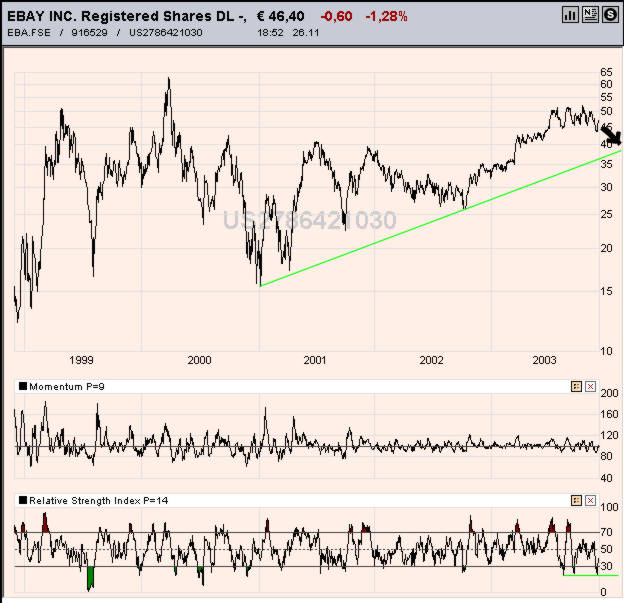
Task: Open the news icon in header
Action: point(590,15)
